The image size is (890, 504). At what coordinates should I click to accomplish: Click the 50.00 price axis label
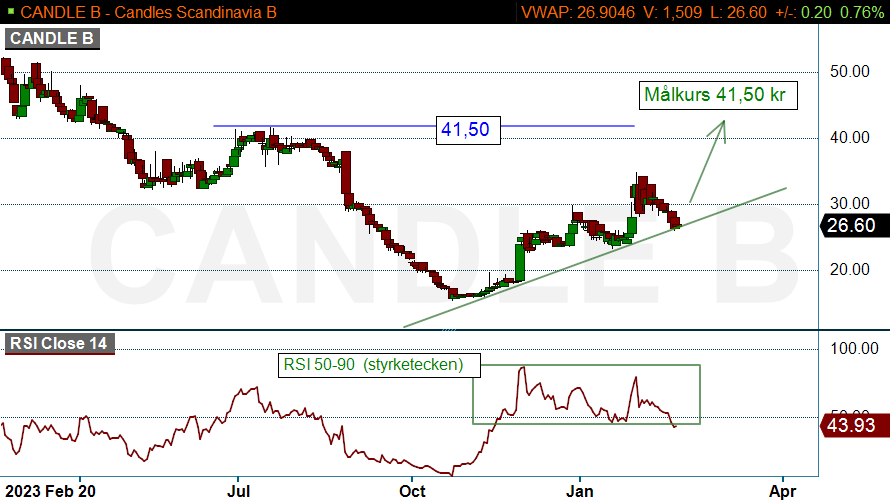pos(850,72)
